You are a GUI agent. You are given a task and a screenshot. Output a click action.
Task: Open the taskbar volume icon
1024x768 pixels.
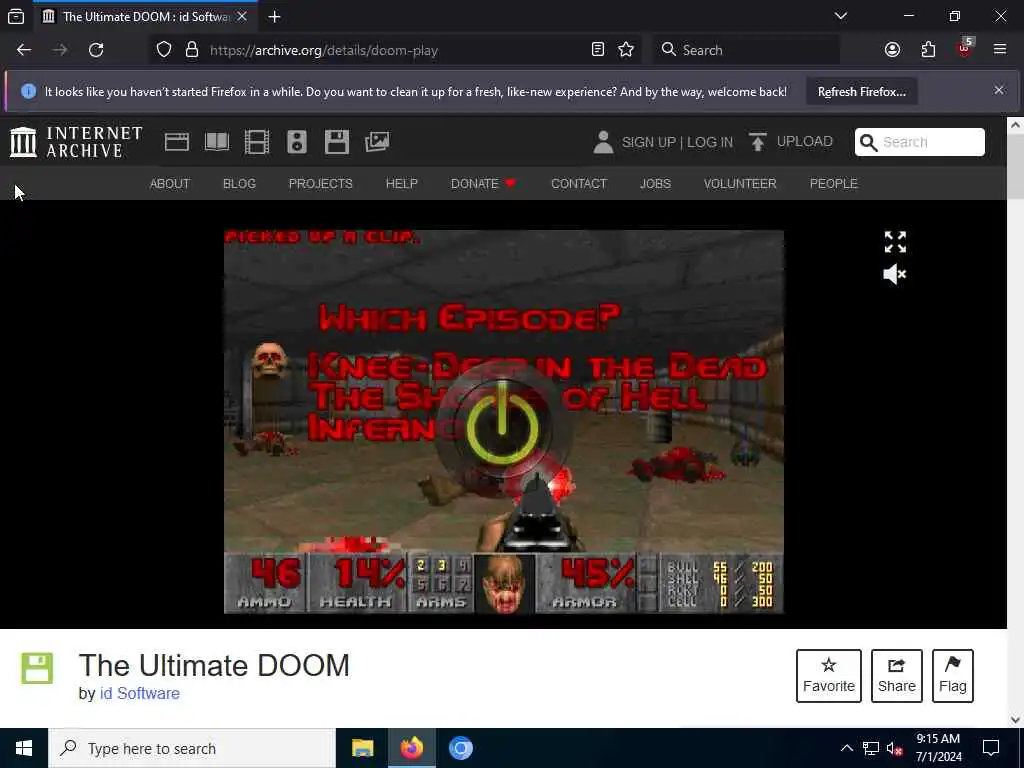pos(895,749)
